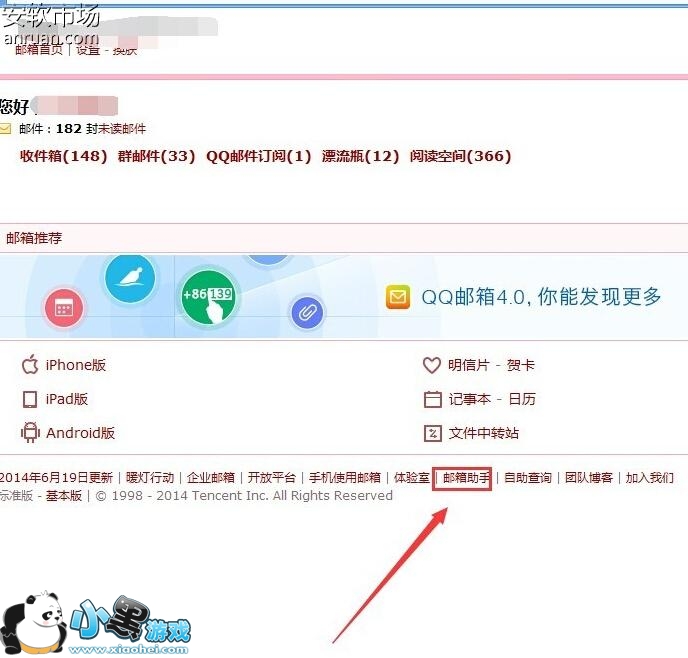Open 阅读空间(366) reading space
Image resolution: width=688 pixels, height=658 pixels.
(x=460, y=156)
